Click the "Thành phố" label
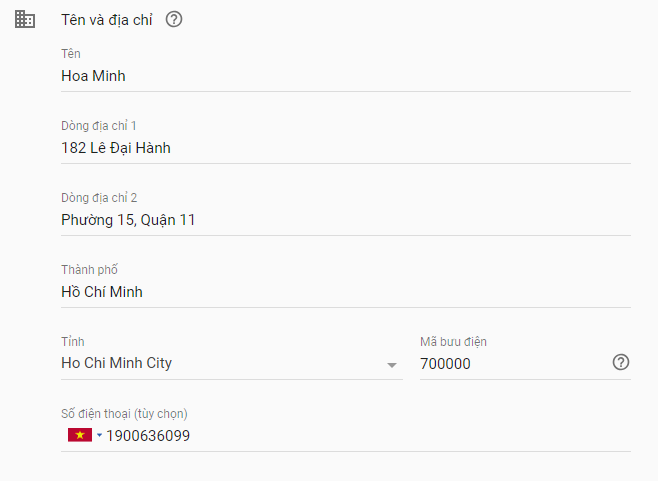The image size is (658, 481). point(90,270)
